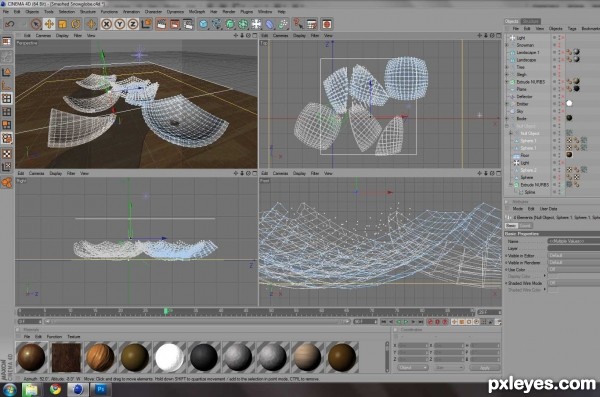Viewport: 600px width, 397px height.
Task: Select the wood grain material sphere
Action: tap(100, 357)
